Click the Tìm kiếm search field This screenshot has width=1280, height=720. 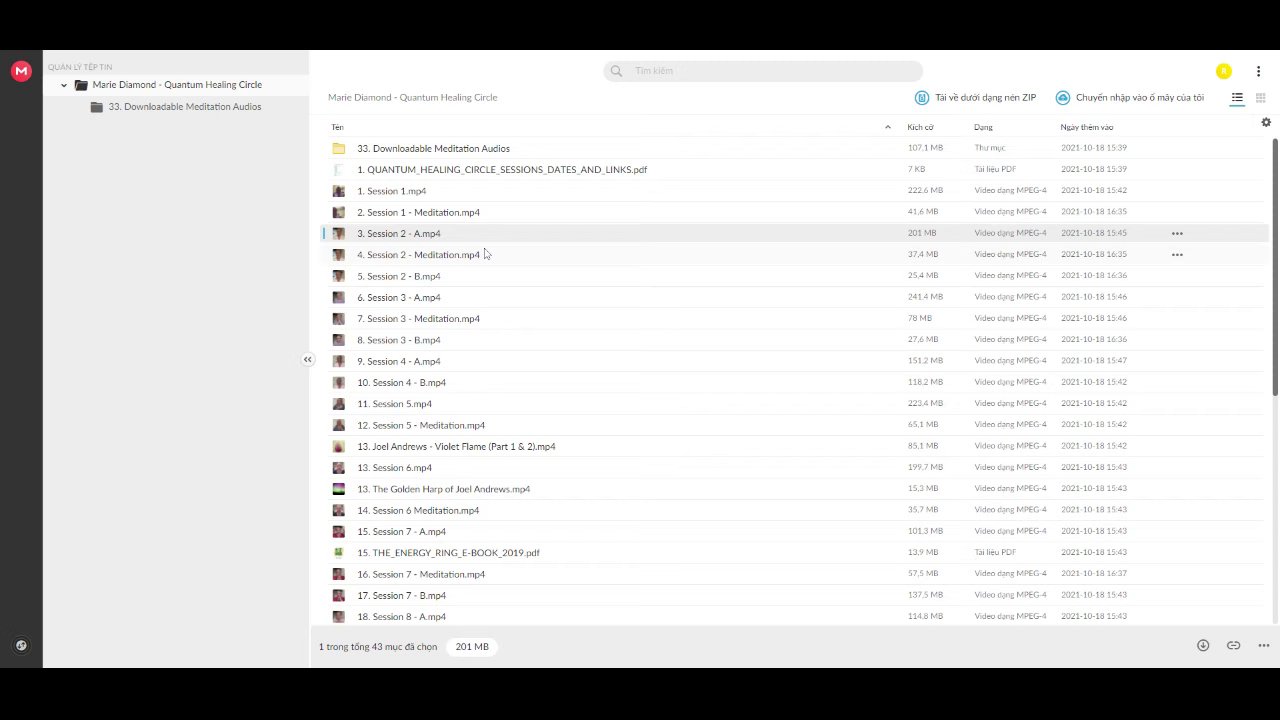coord(763,71)
